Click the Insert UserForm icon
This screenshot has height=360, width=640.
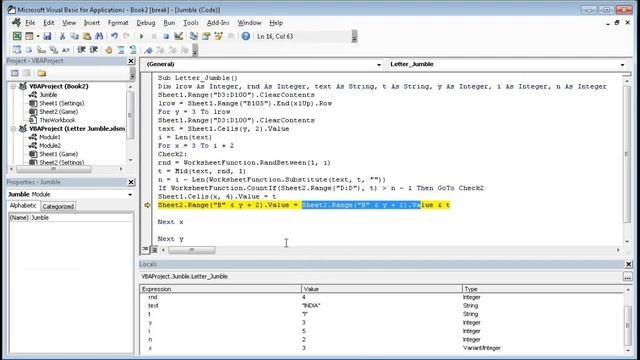(29, 36)
